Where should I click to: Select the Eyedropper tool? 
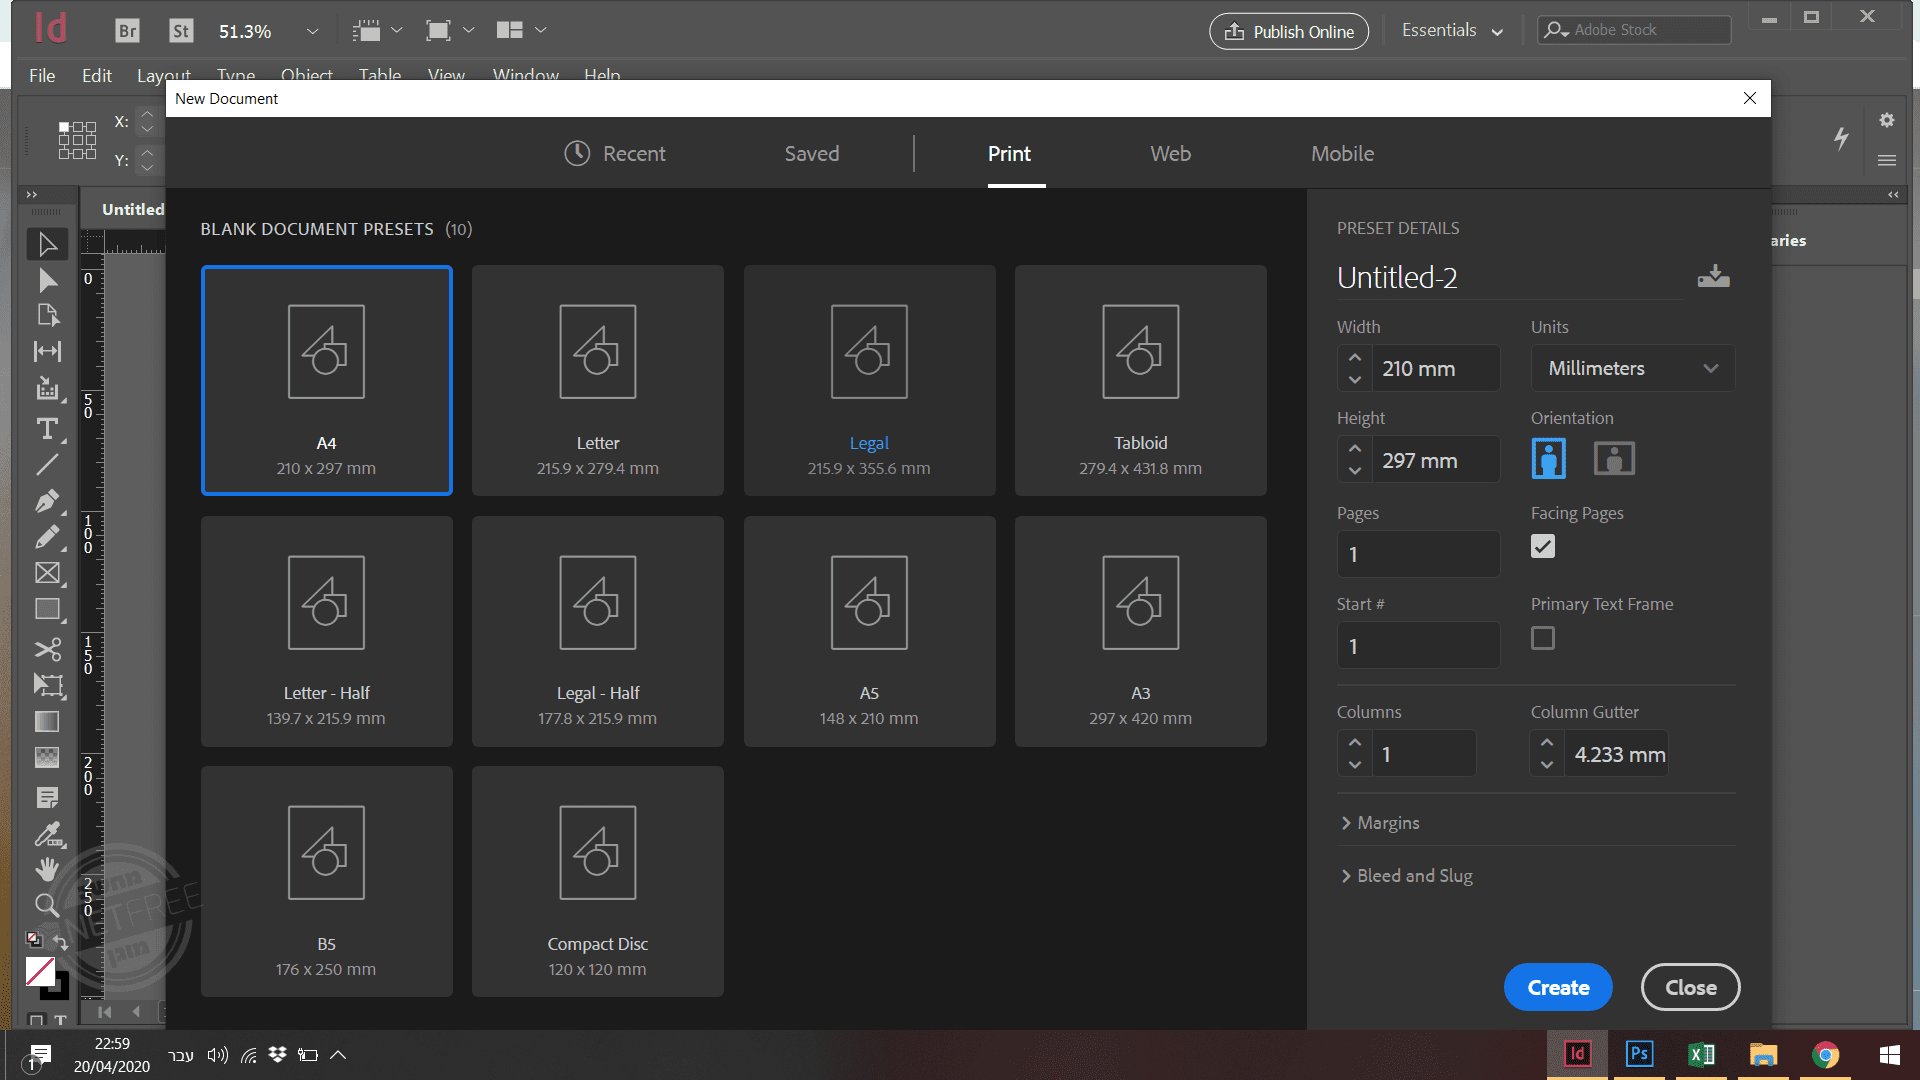click(46, 833)
